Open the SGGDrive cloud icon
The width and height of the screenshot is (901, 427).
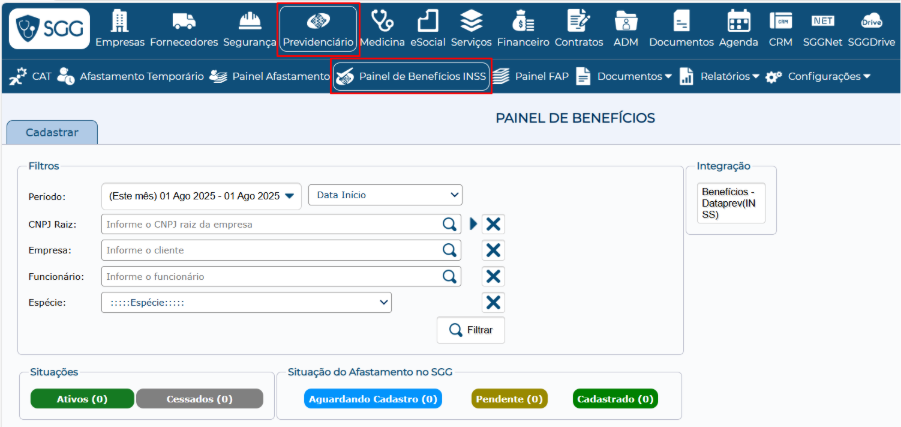pos(871,21)
